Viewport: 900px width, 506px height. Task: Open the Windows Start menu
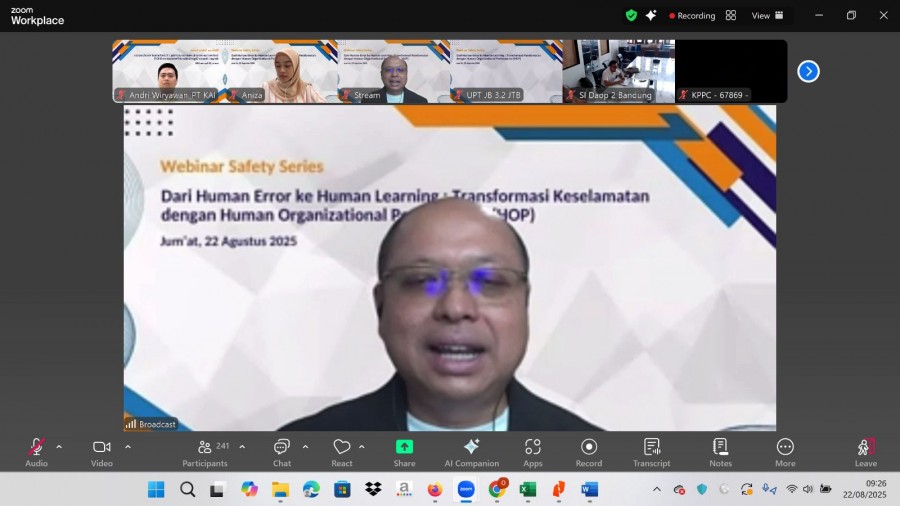156,489
